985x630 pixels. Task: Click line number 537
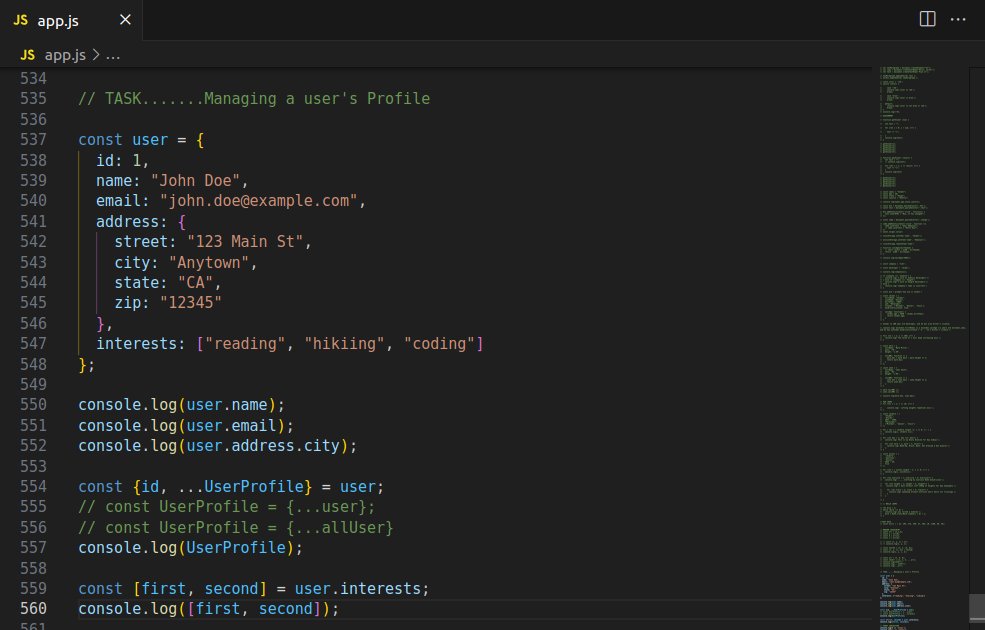point(33,139)
